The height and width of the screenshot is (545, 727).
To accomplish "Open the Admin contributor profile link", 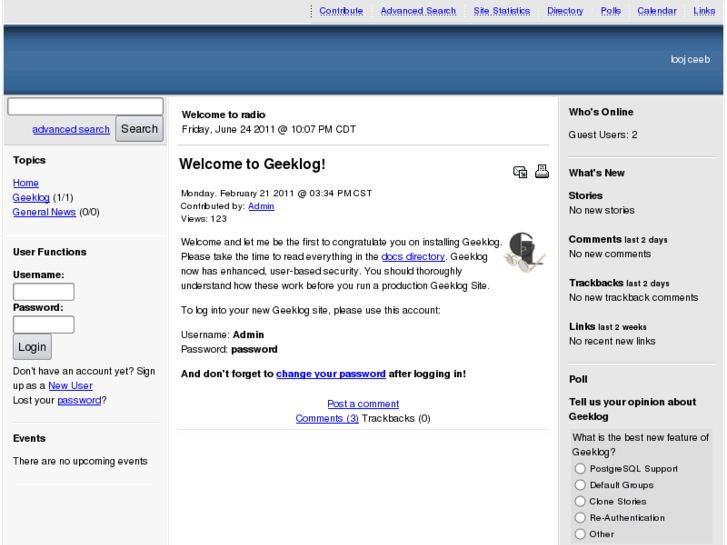I will (261, 206).
